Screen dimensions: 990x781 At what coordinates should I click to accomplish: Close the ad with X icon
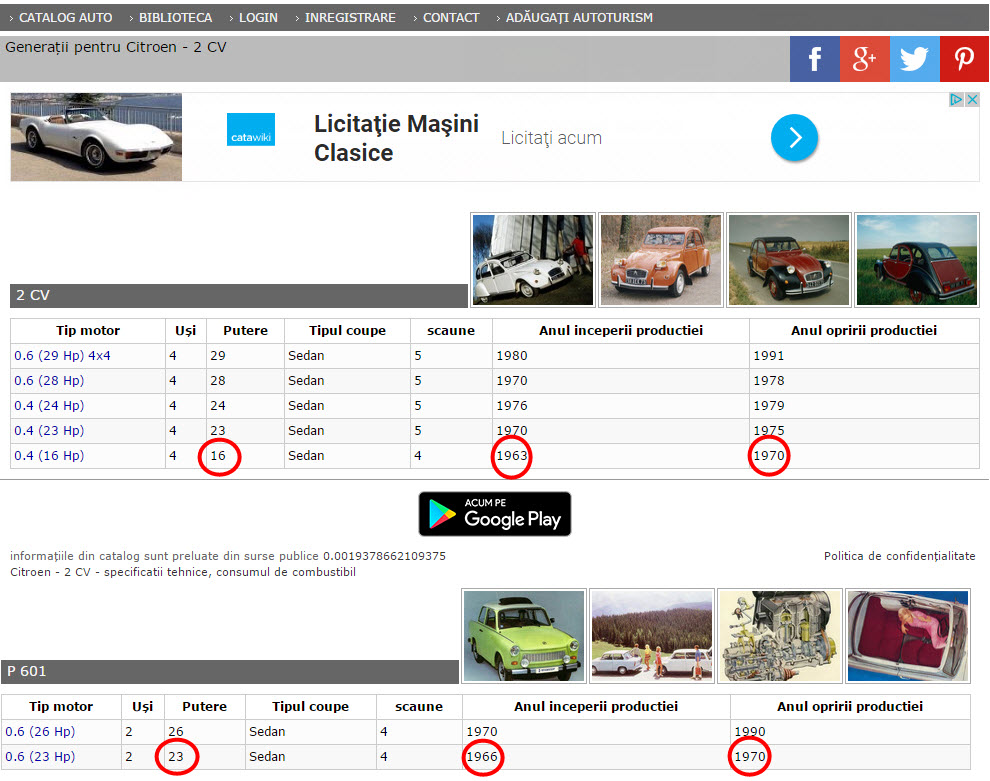972,100
